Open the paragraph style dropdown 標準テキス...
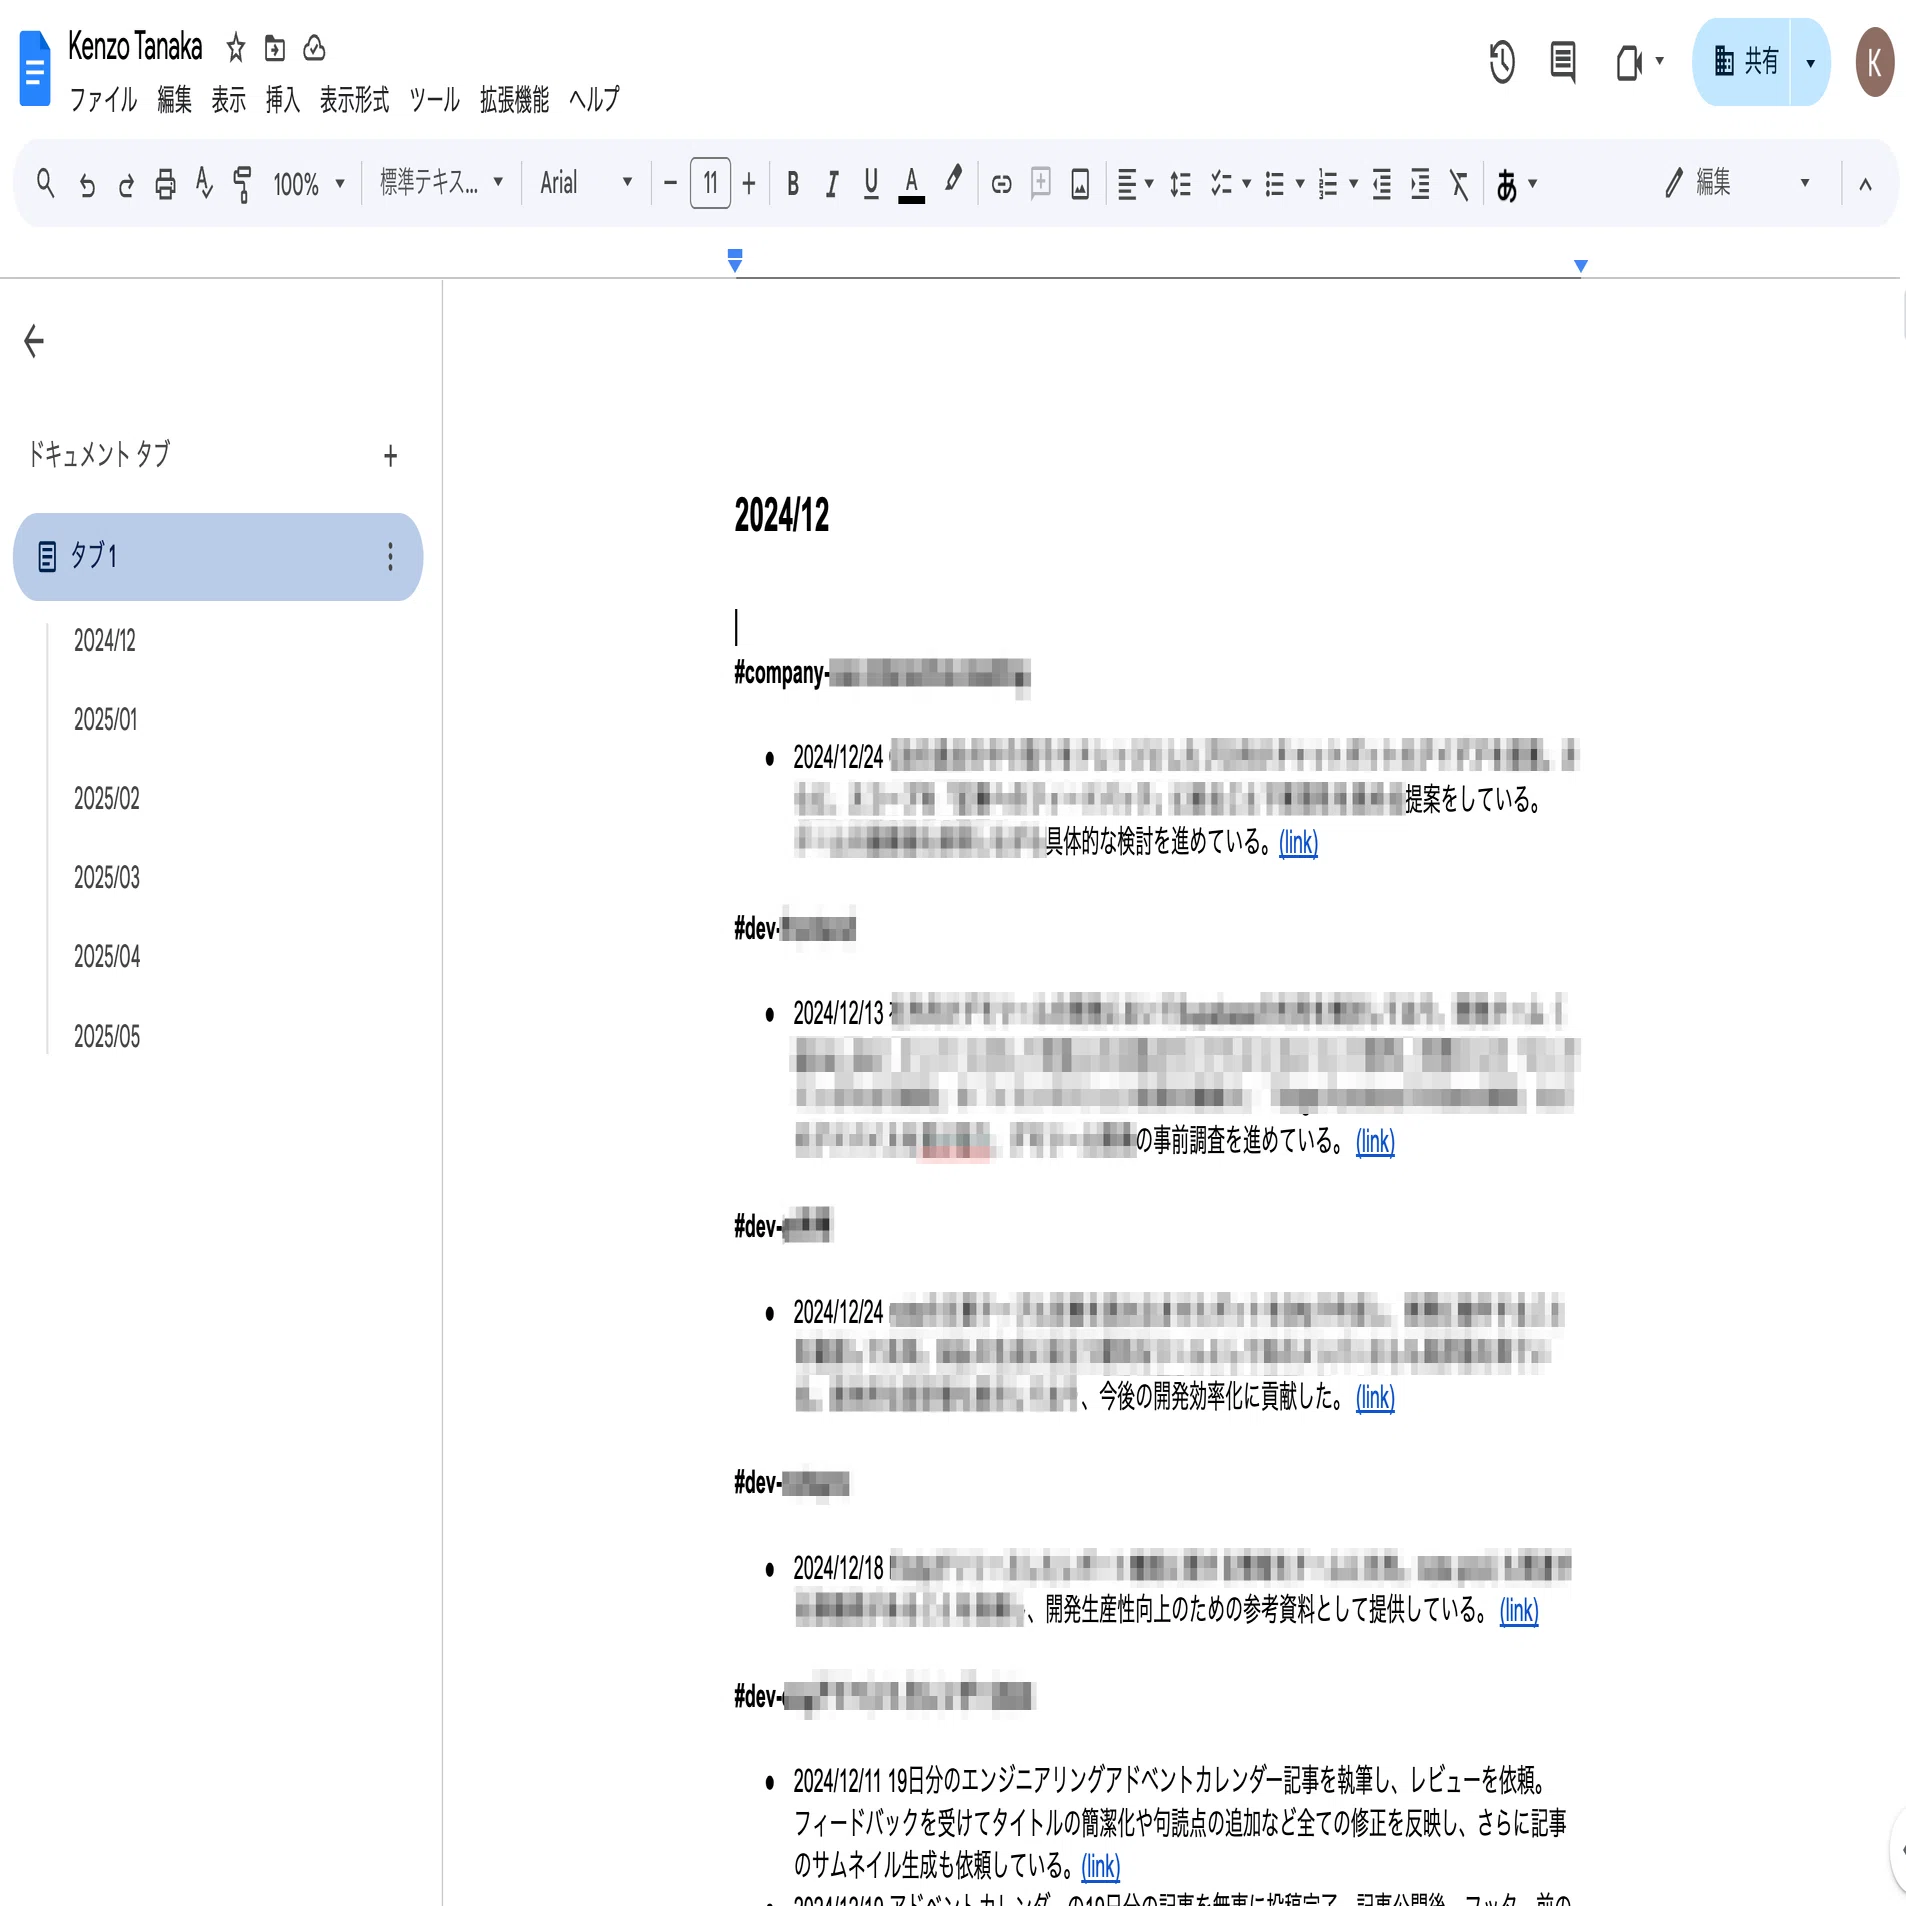Image resolution: width=1906 pixels, height=1906 pixels. click(441, 182)
